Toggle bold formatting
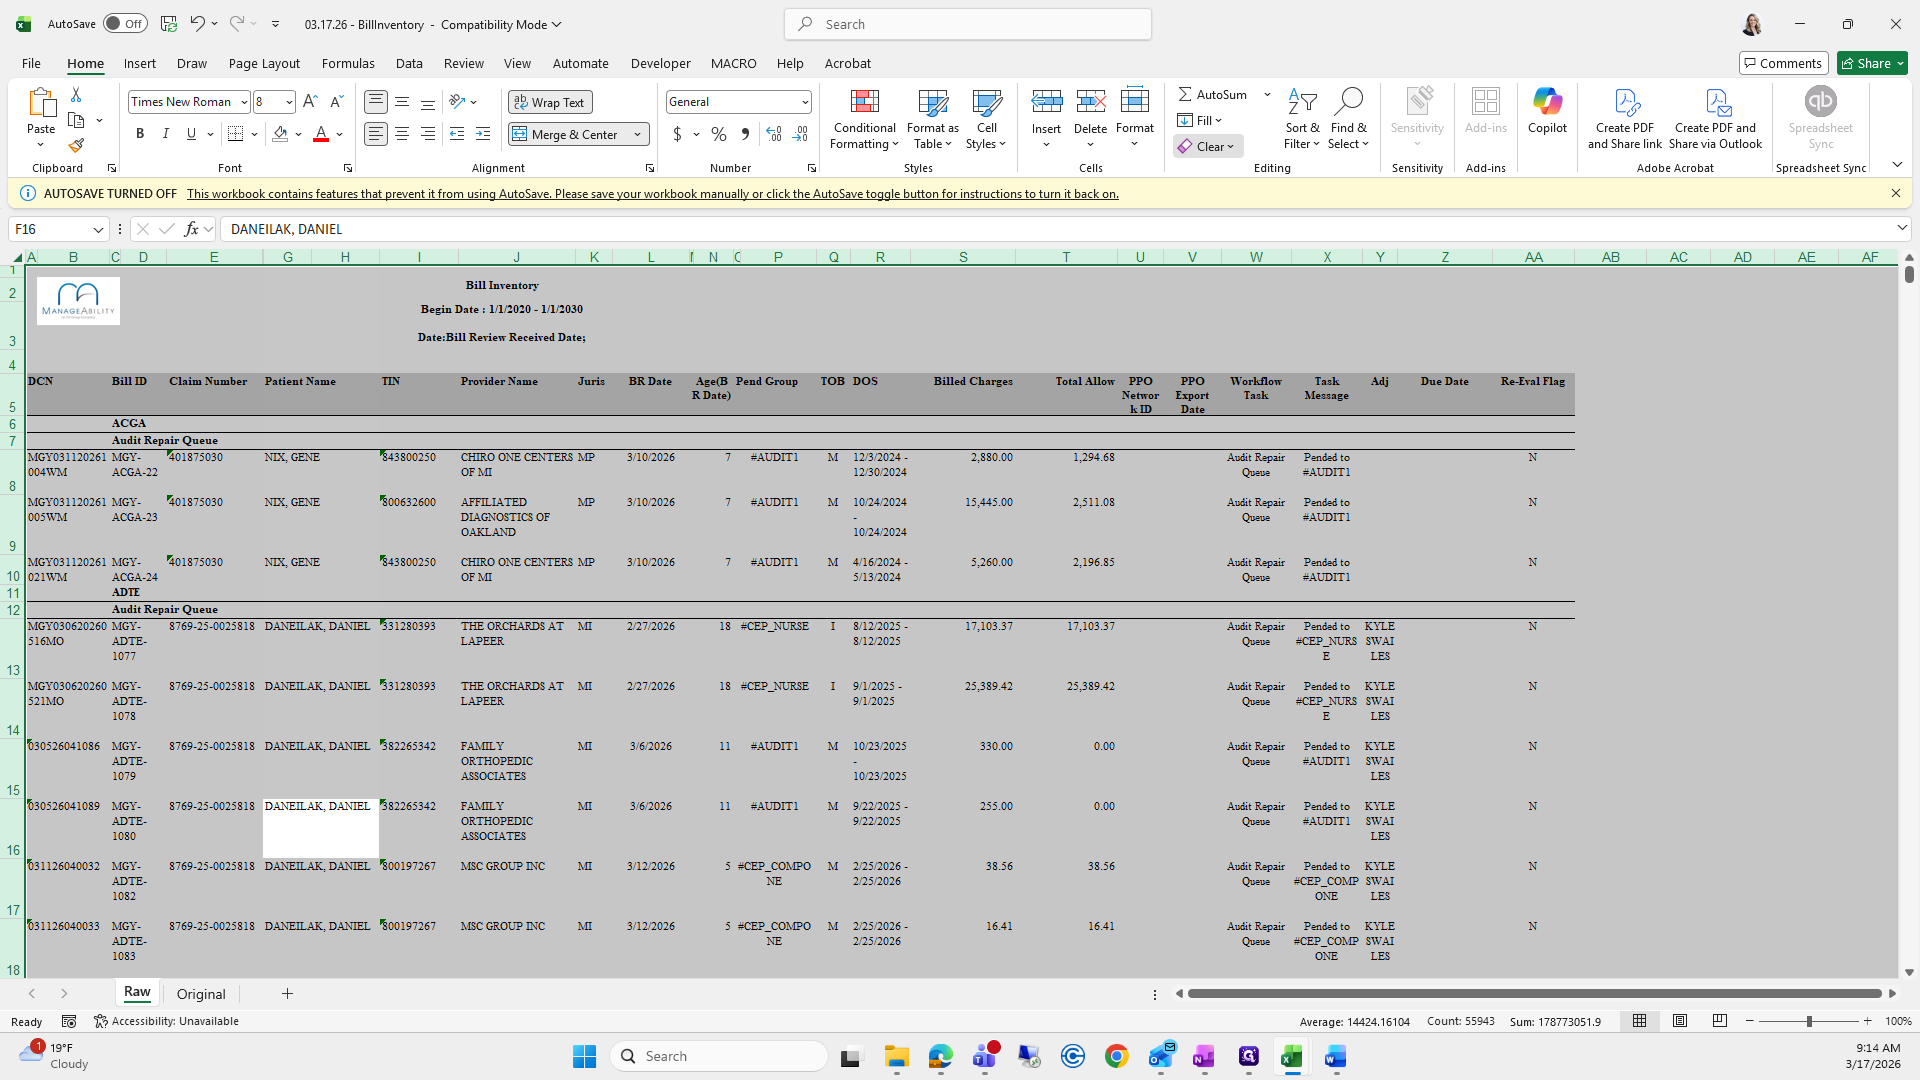Viewport: 1920px width, 1080px height. (140, 134)
